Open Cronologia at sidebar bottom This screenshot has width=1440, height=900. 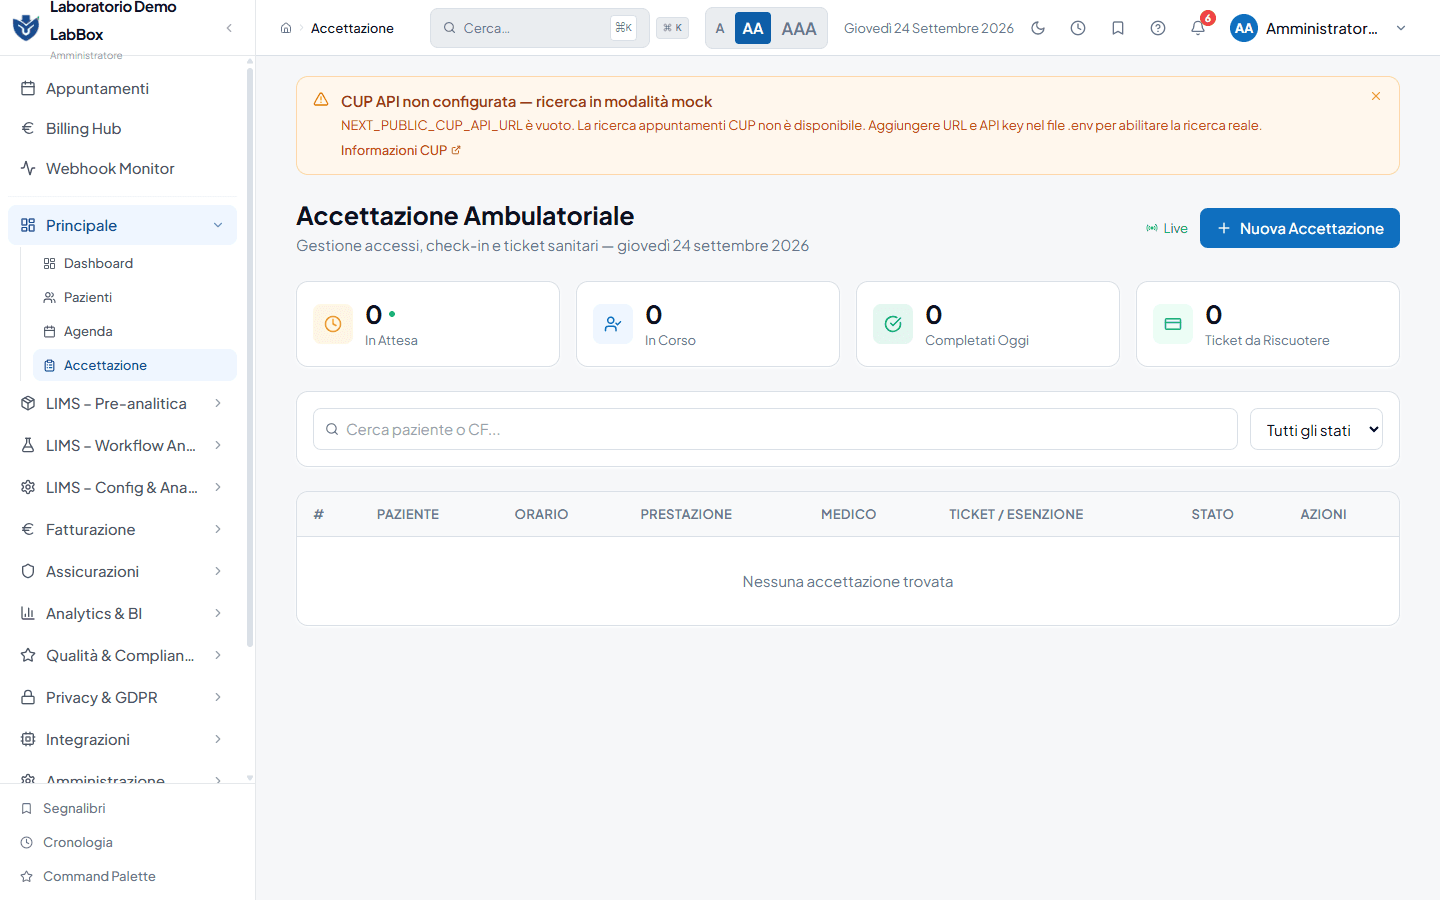(127, 842)
